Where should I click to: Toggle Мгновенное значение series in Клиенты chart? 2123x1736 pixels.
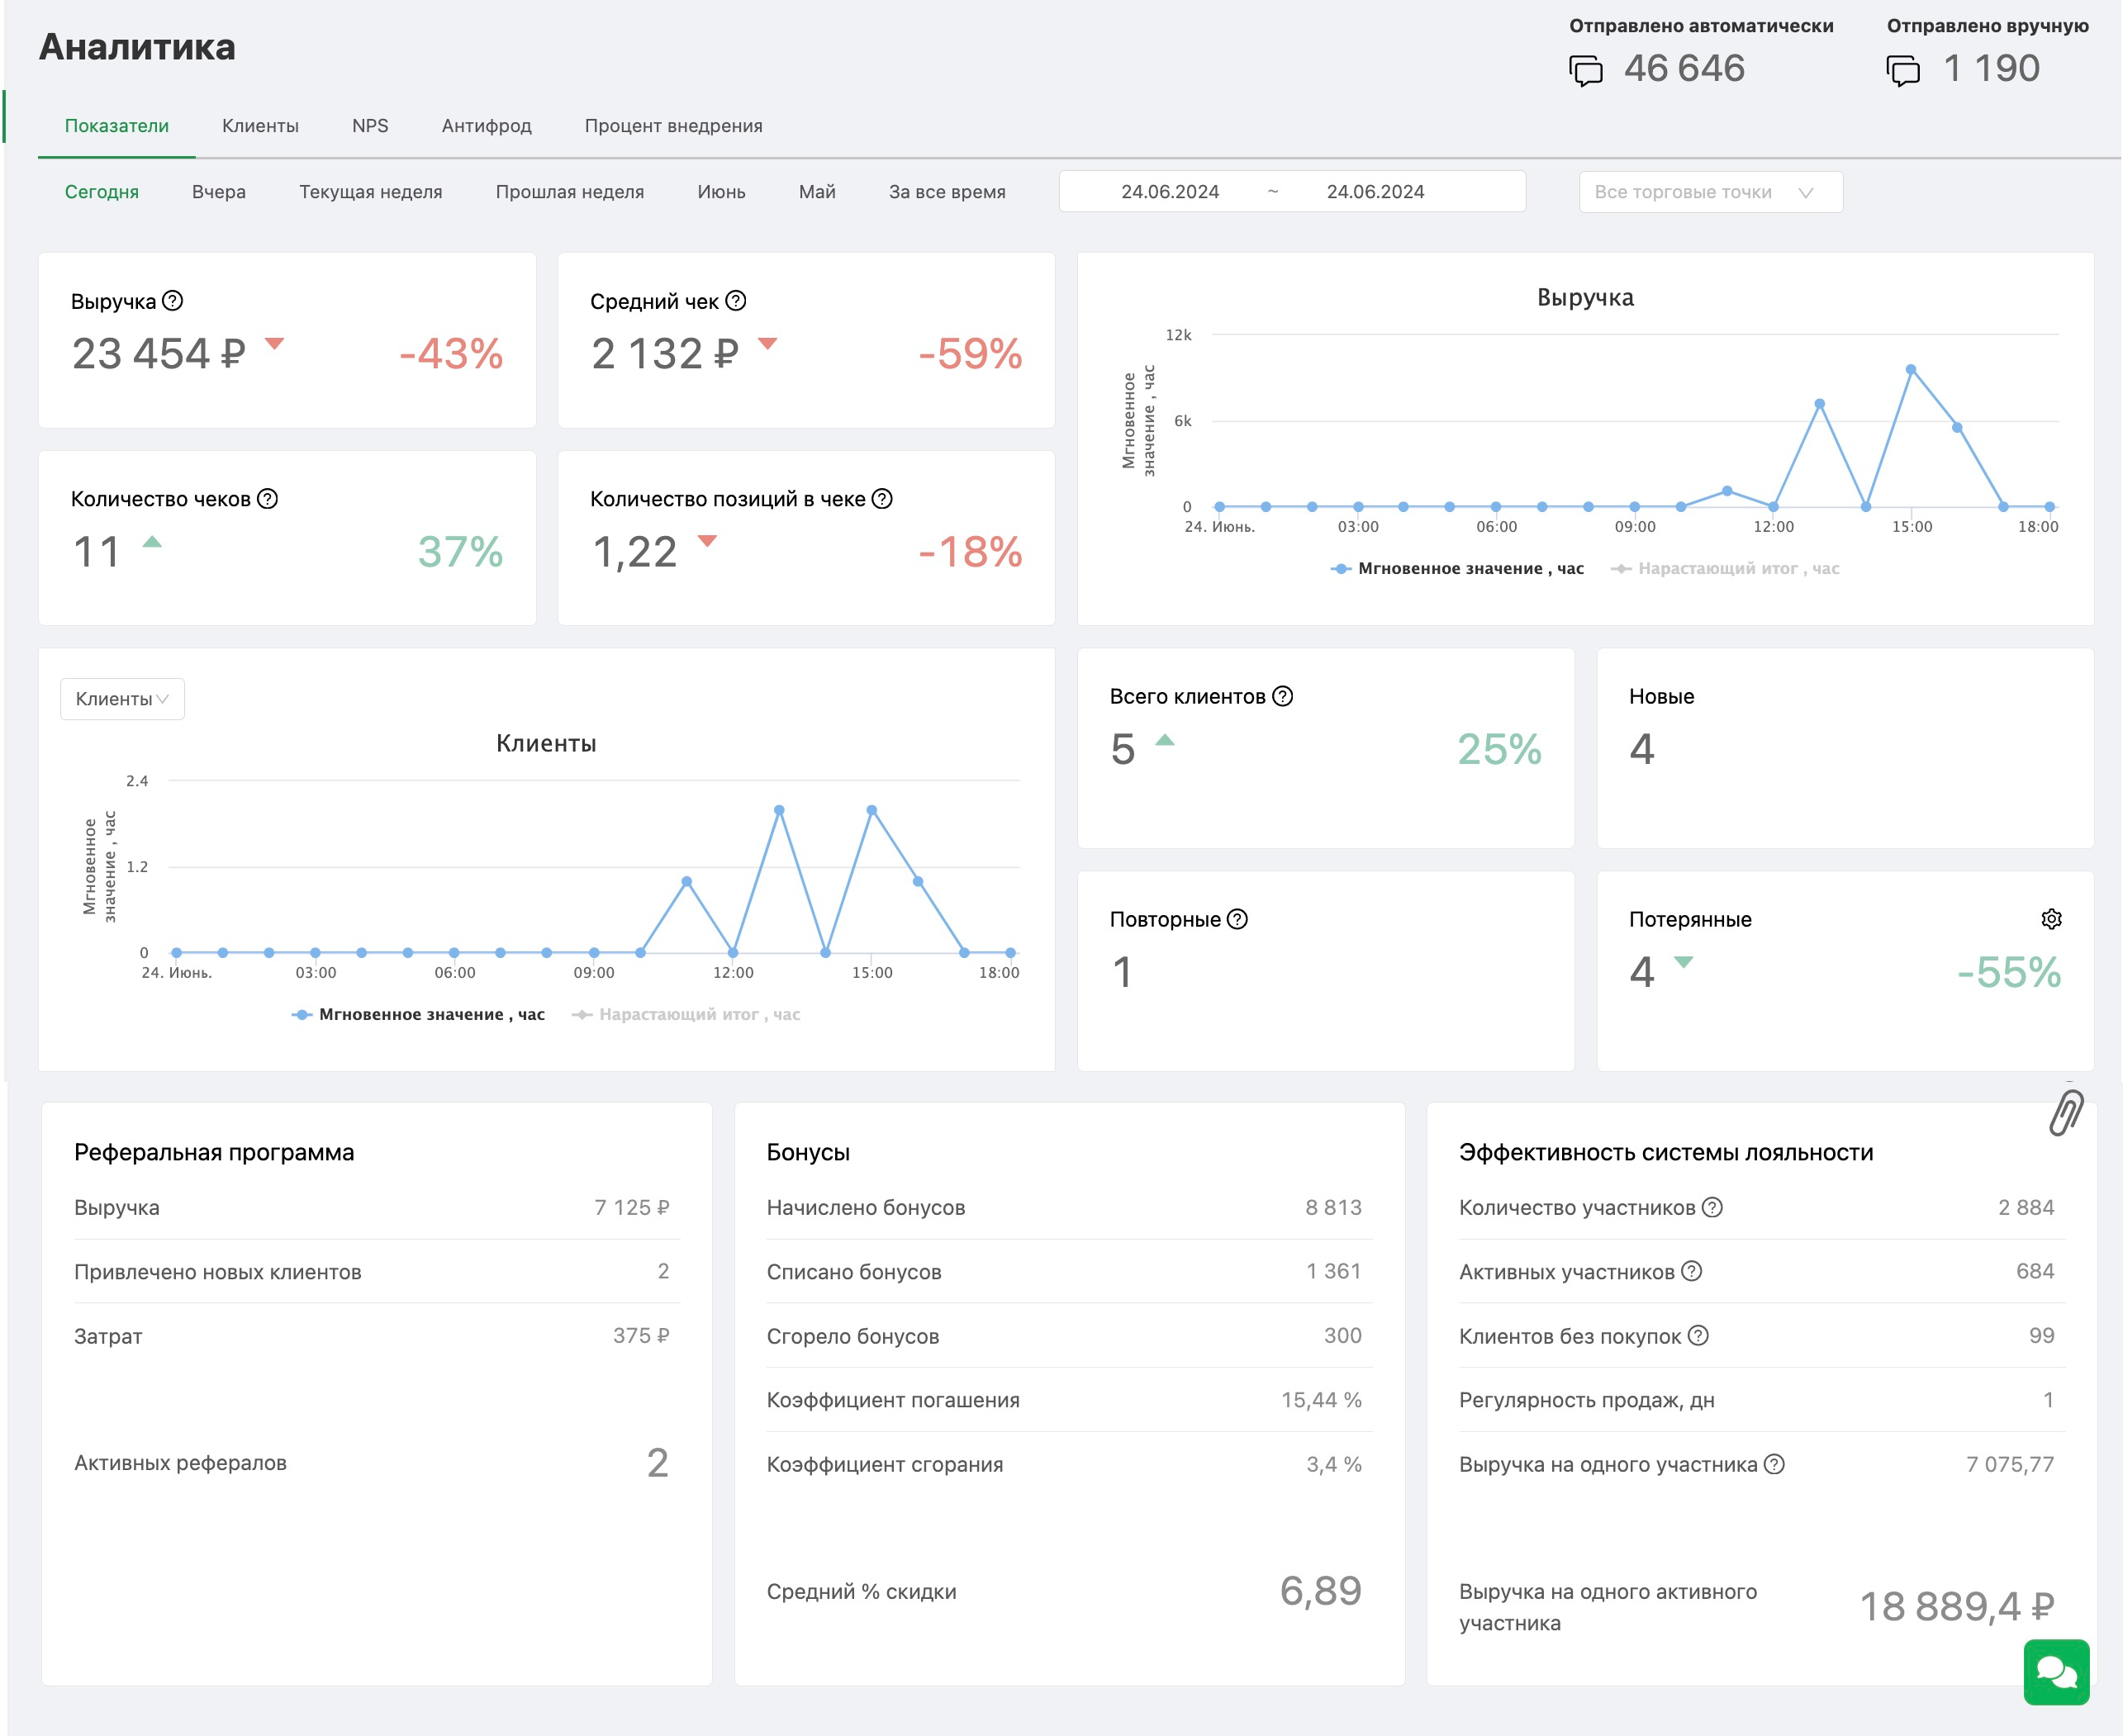pyautogui.click(x=418, y=1014)
